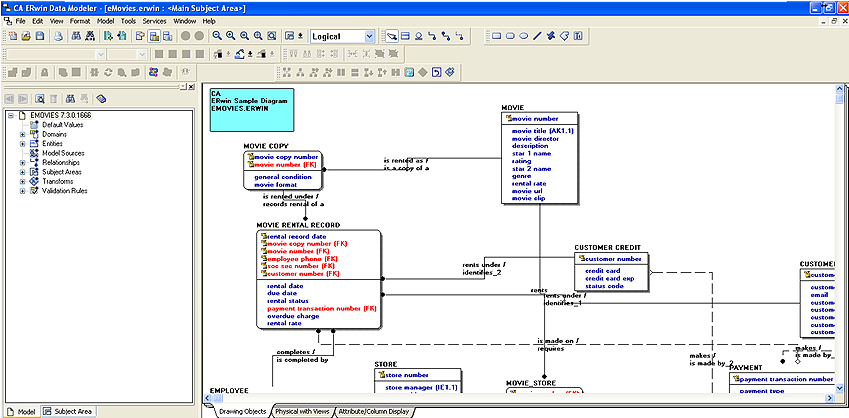This screenshot has width=849, height=418.
Task: Open the Format menu
Action: (80, 20)
